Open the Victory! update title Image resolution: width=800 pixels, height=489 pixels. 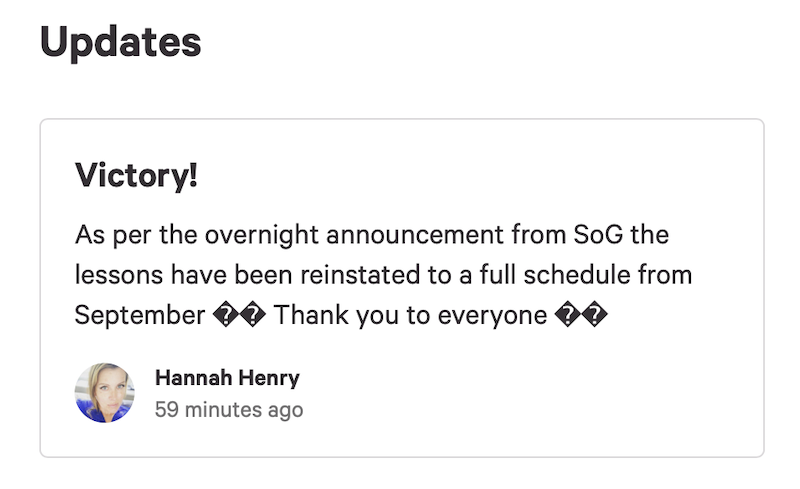(136, 175)
